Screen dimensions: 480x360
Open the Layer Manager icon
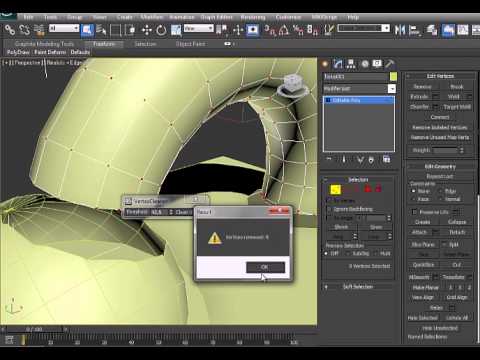(432, 30)
